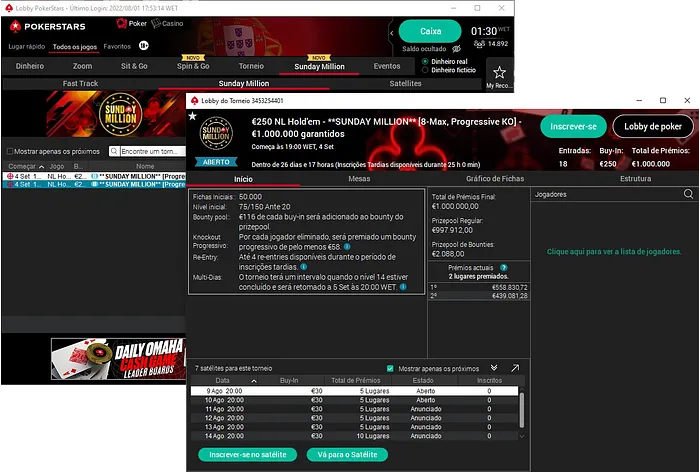Screen dimensions: 700x472
Task: Open the Torneio tab
Action: pos(251,66)
